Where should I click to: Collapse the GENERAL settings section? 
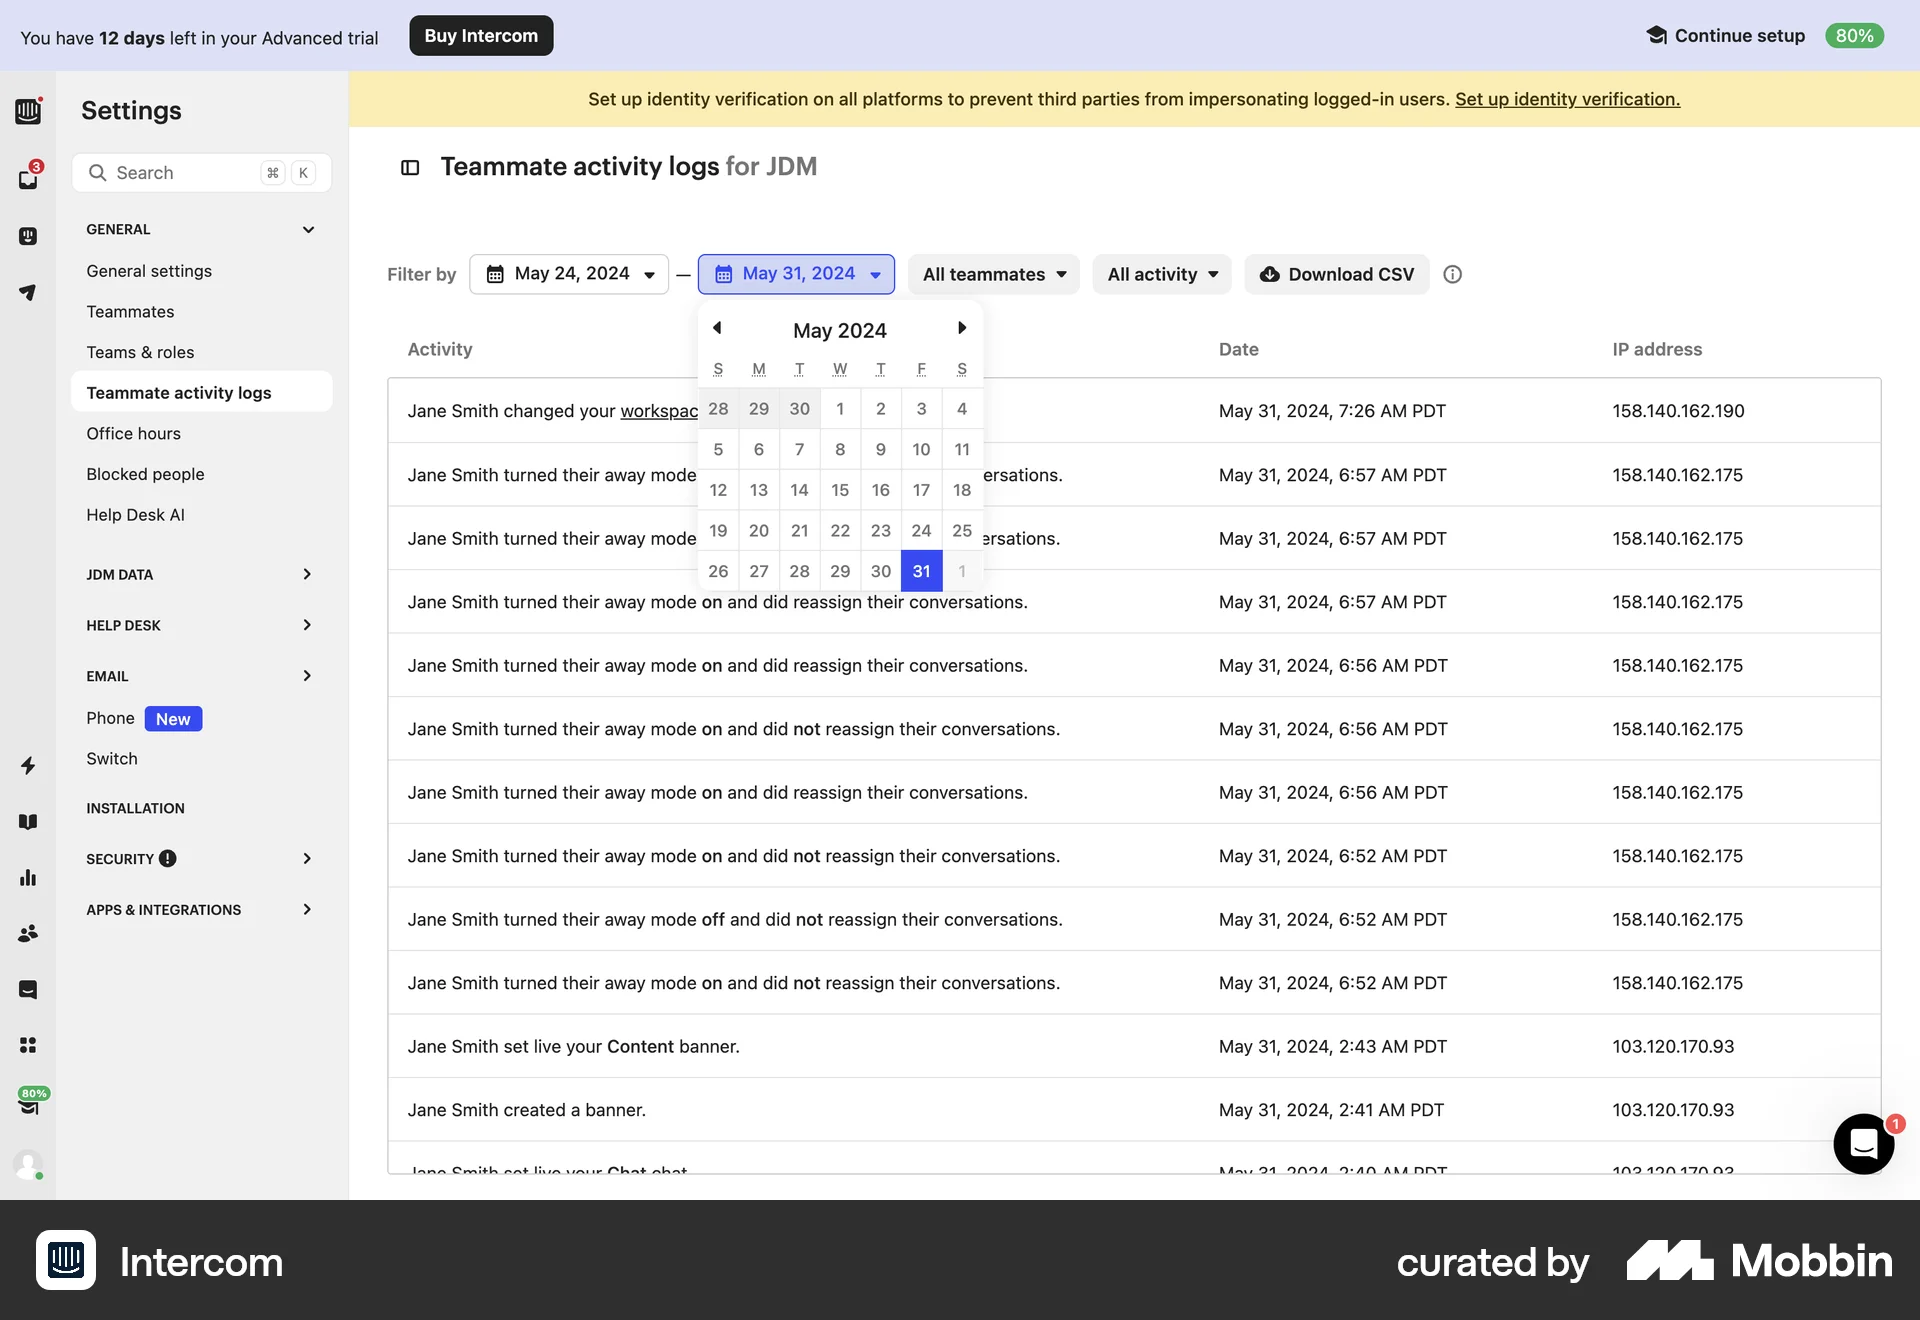coord(308,229)
